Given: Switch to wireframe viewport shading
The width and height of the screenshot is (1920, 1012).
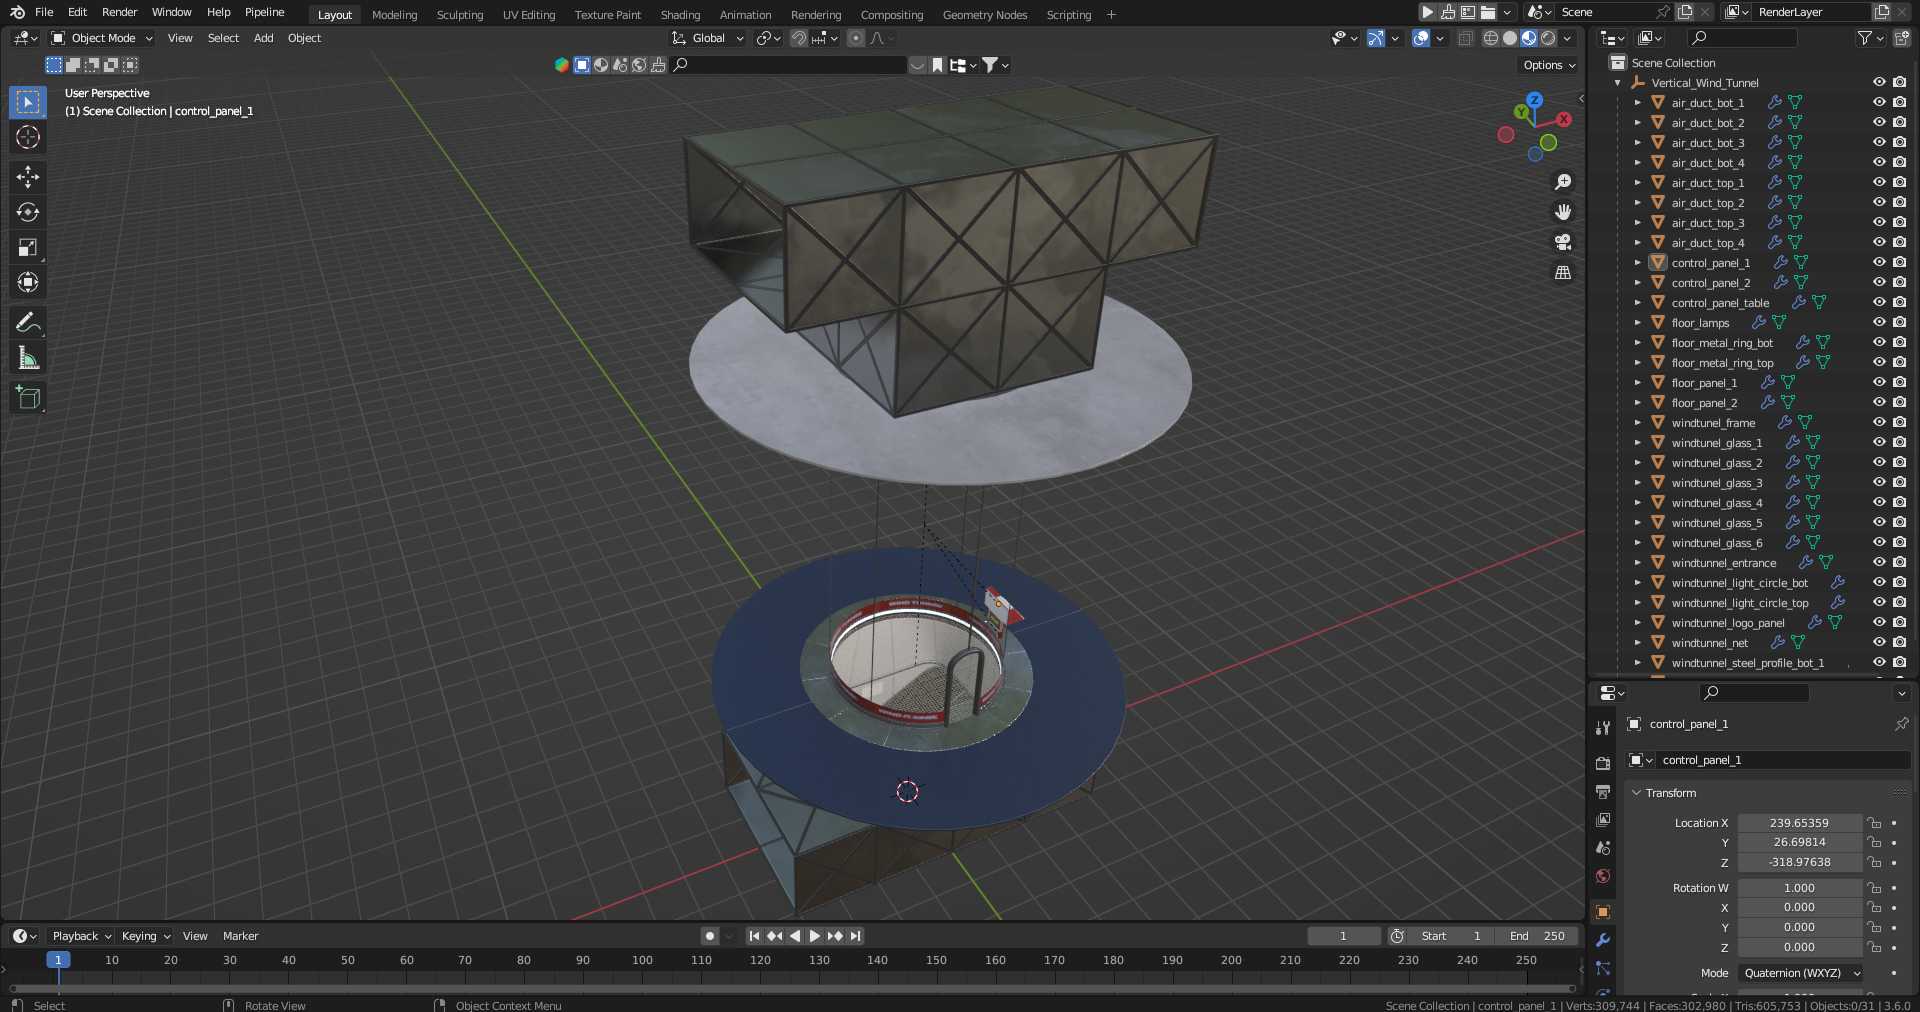Looking at the screenshot, I should pos(1491,38).
